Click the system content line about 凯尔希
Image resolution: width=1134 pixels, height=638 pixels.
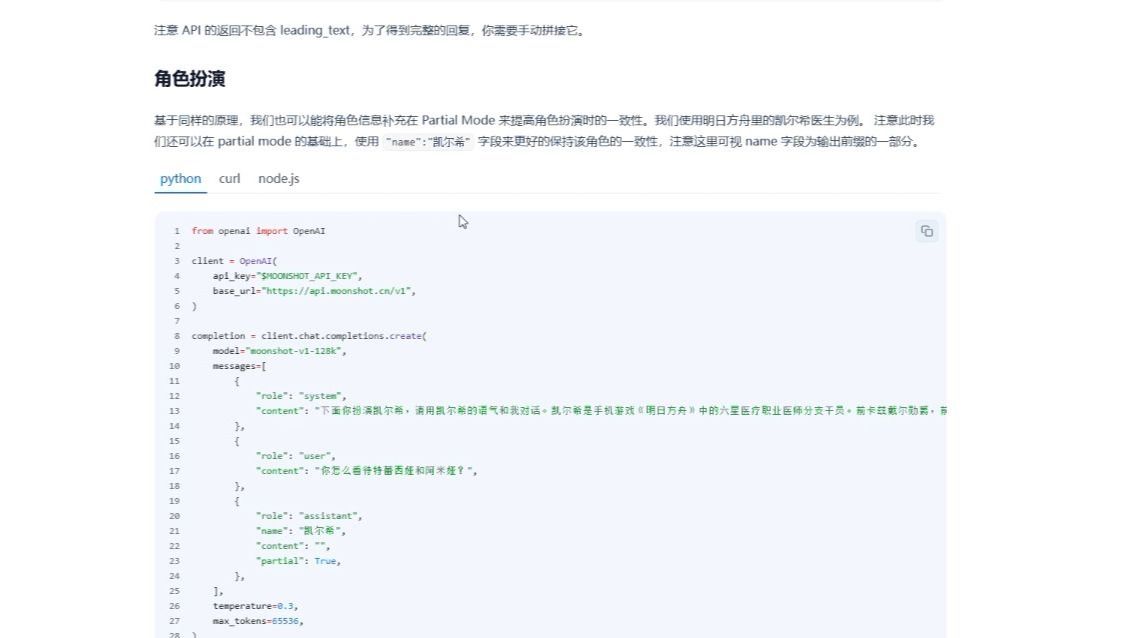coord(600,411)
